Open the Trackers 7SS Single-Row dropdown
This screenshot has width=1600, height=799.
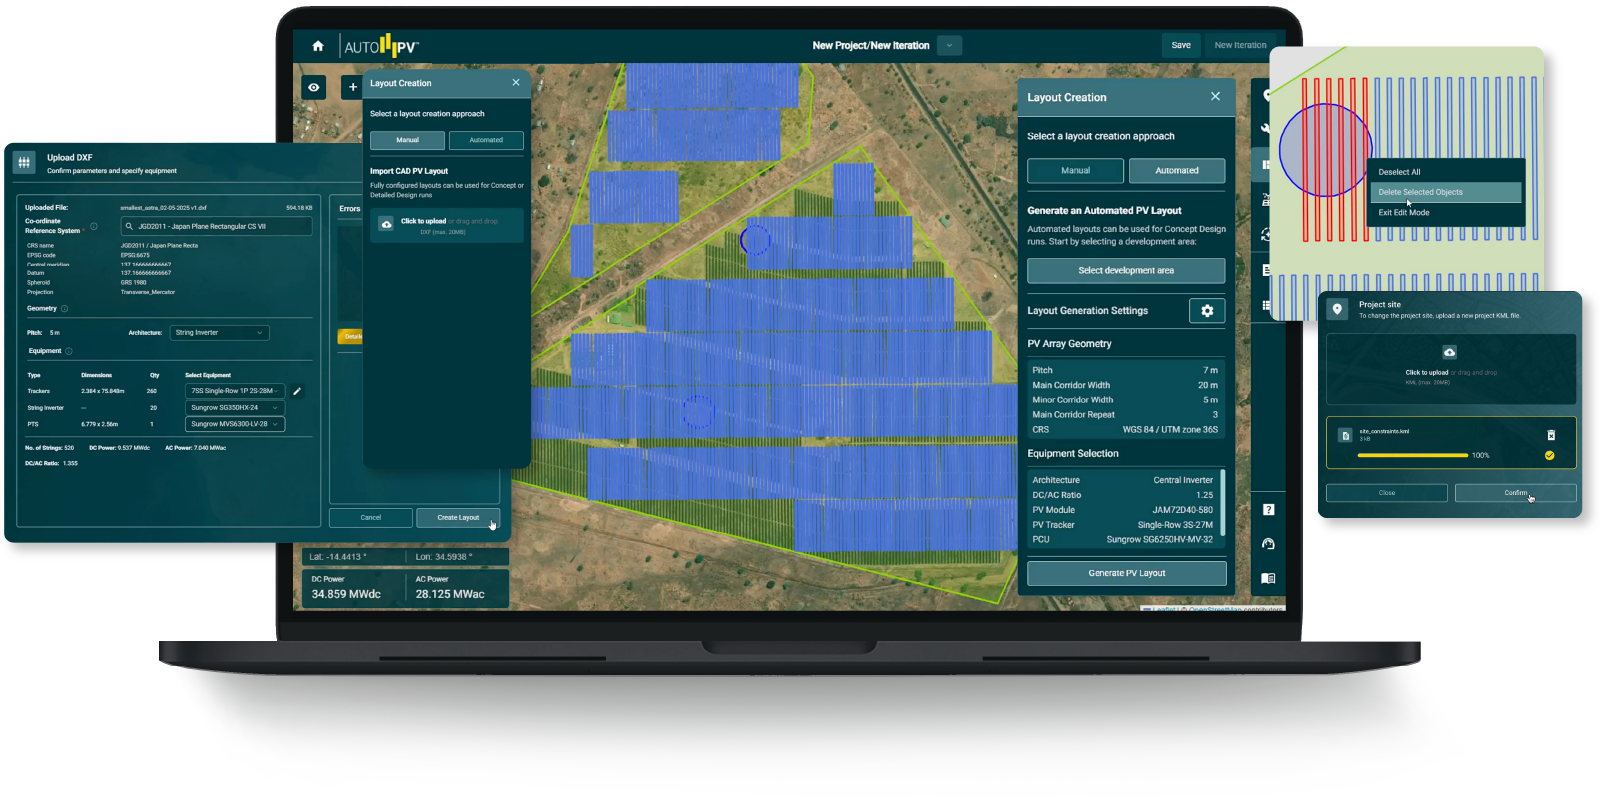[x=235, y=391]
